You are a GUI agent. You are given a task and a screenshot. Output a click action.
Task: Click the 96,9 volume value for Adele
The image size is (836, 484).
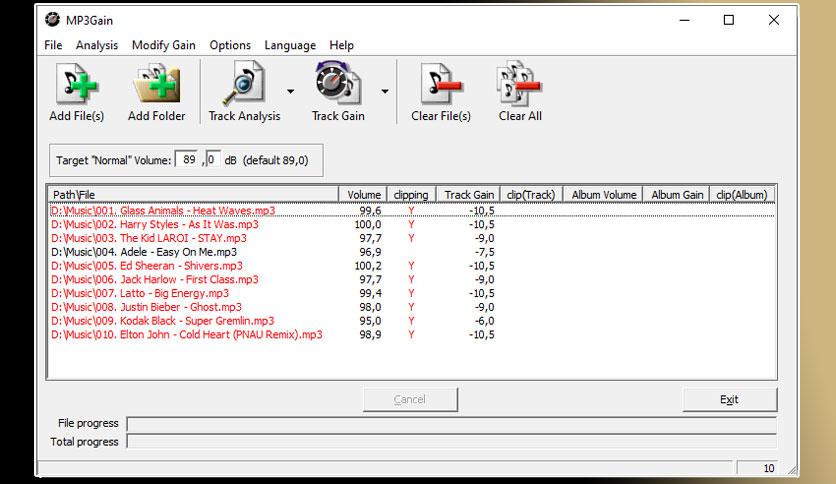[371, 252]
